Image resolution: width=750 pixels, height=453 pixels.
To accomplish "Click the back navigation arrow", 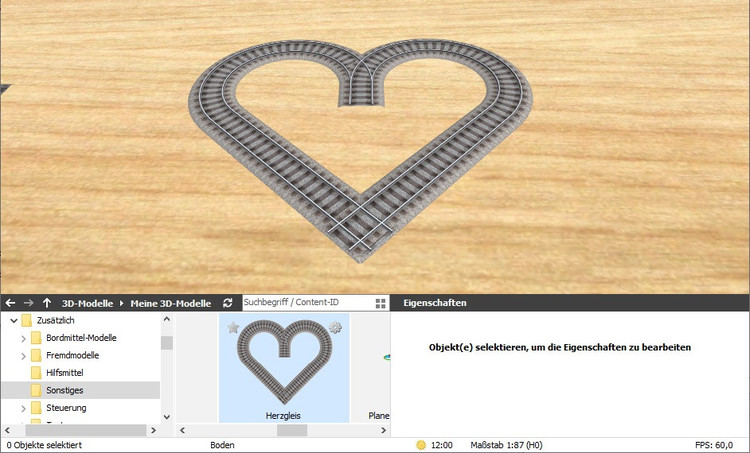I will click(10, 303).
